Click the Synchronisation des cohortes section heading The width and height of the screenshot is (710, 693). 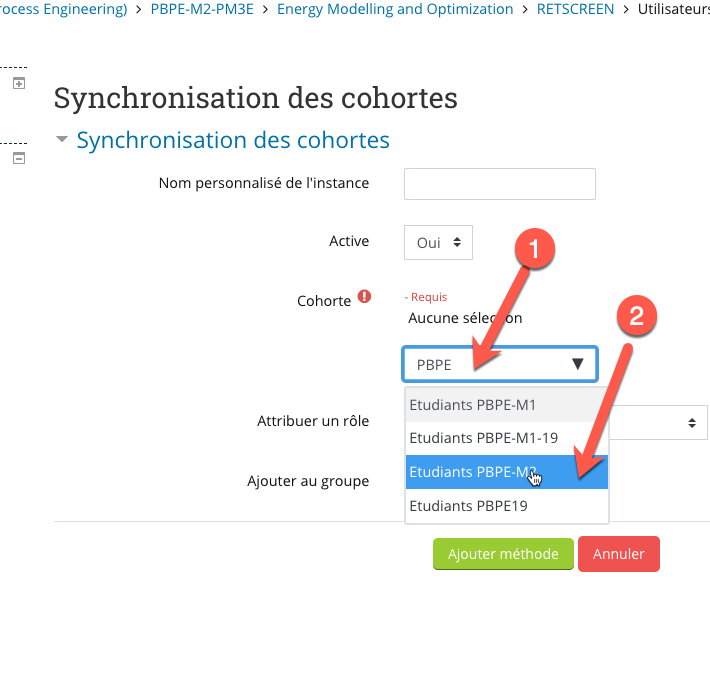tap(233, 140)
